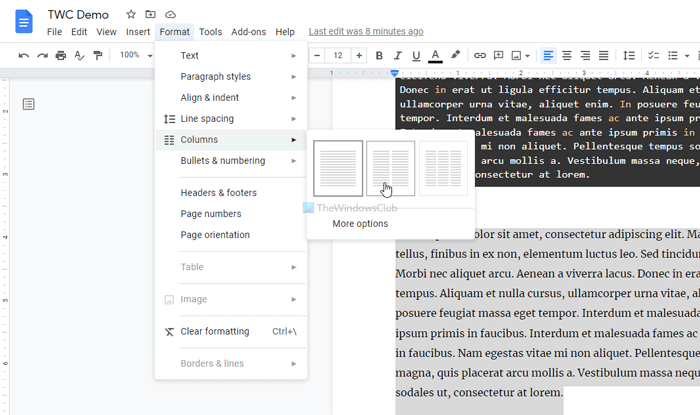This screenshot has height=415, width=700.
Task: Close the open Format menu
Action: [x=175, y=32]
